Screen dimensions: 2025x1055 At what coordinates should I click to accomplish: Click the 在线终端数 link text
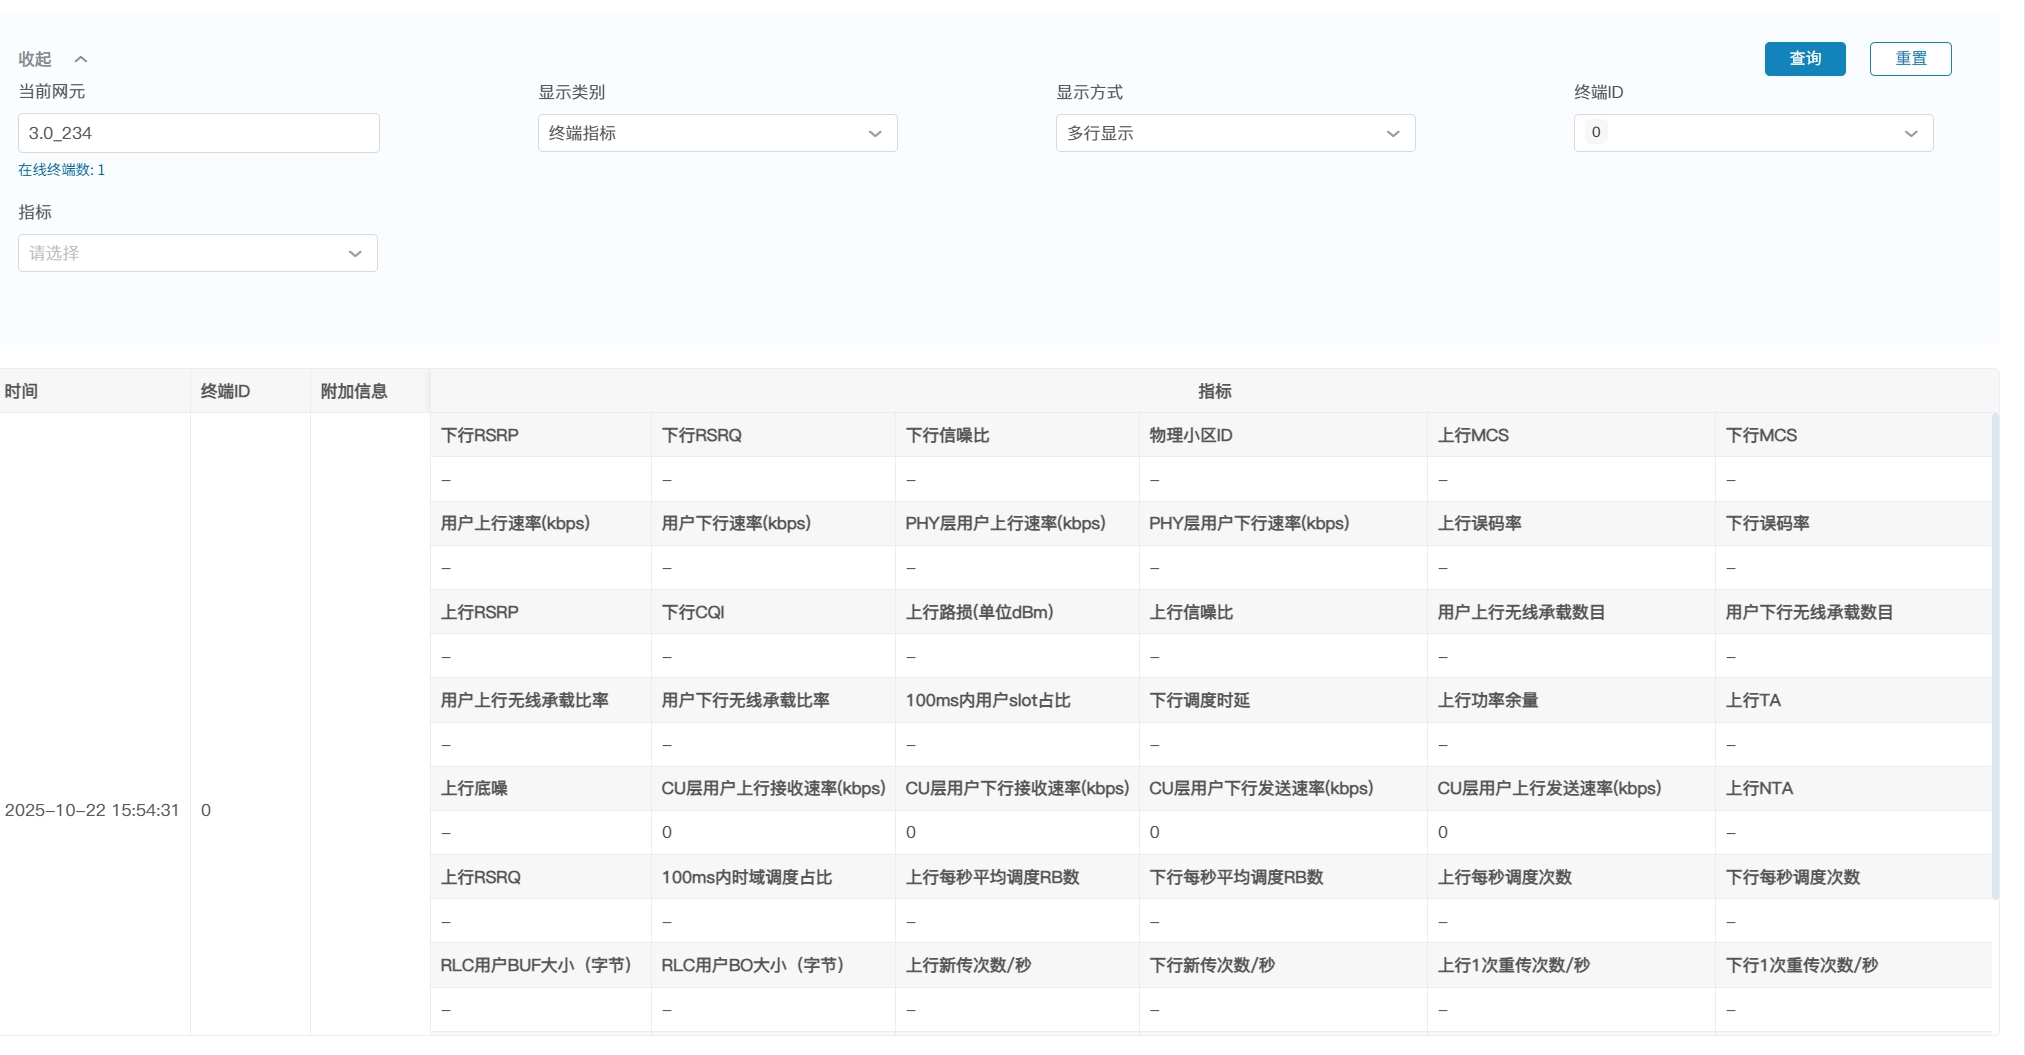61,170
